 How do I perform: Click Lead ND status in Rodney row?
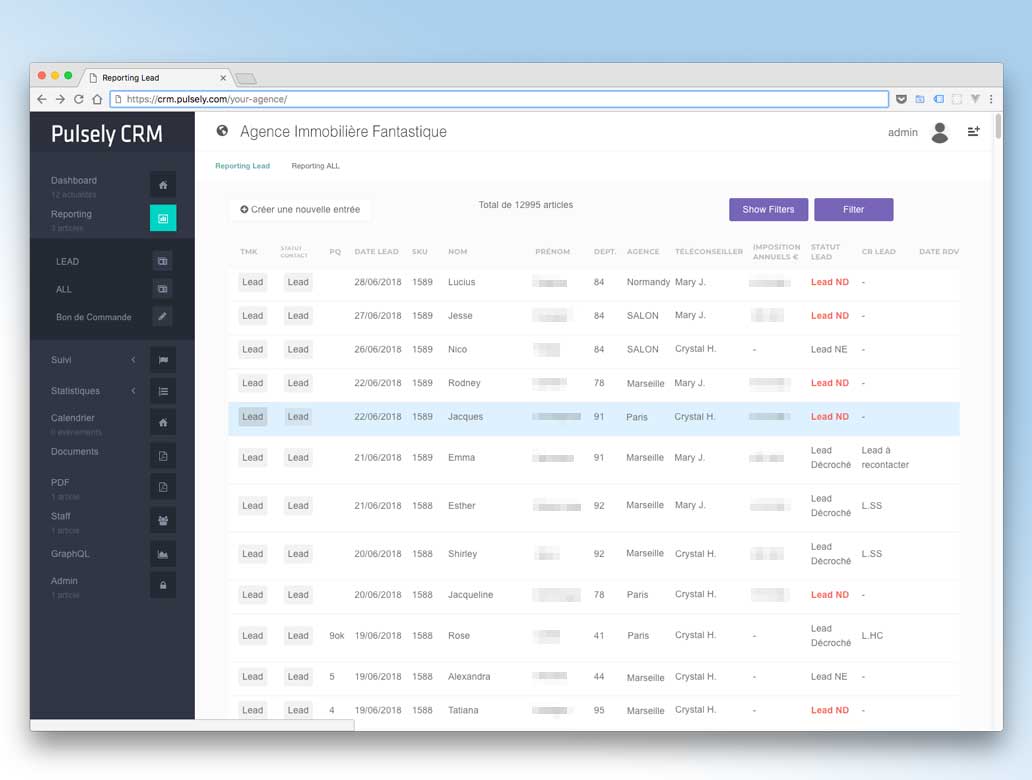tap(829, 382)
